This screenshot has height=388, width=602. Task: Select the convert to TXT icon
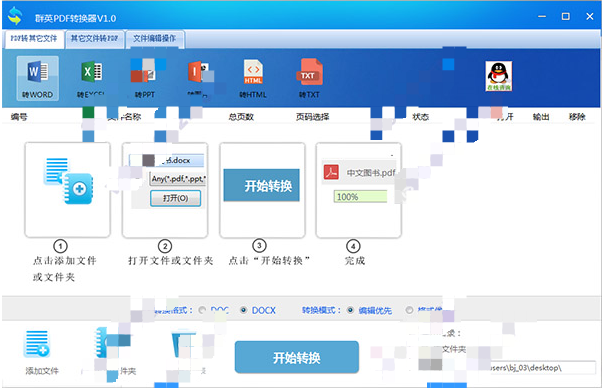[309, 78]
